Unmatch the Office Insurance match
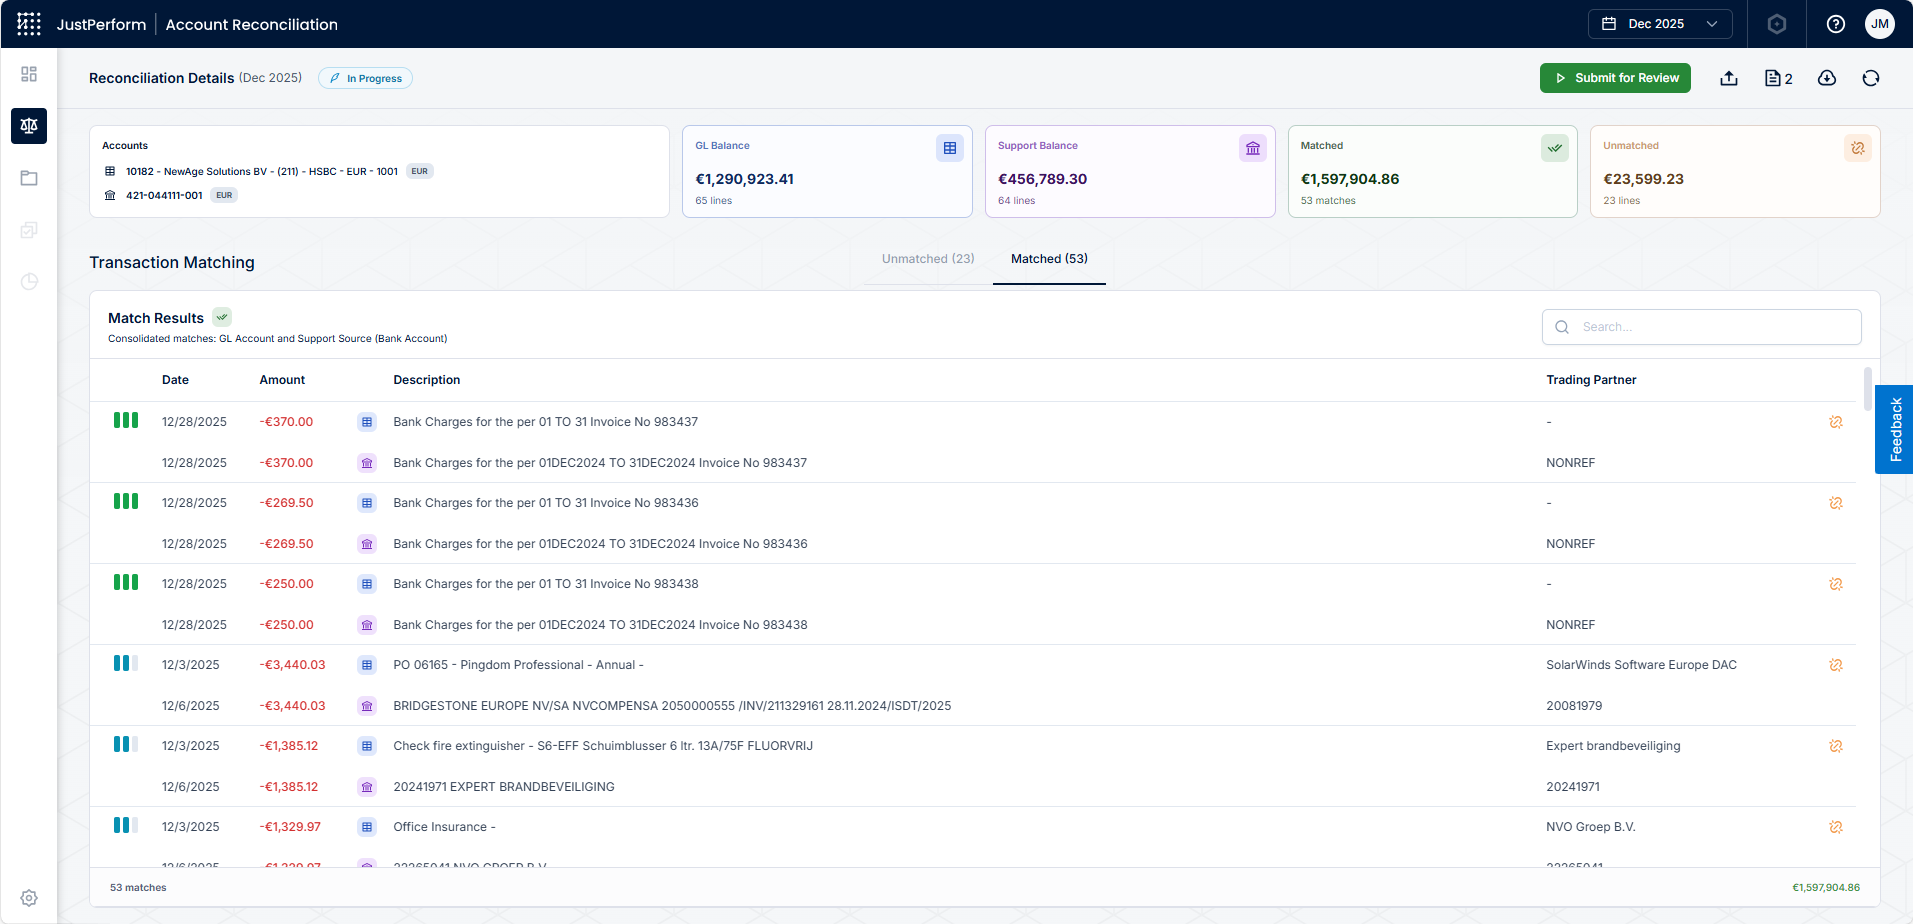Screen dimensions: 1913x924 tap(1836, 827)
